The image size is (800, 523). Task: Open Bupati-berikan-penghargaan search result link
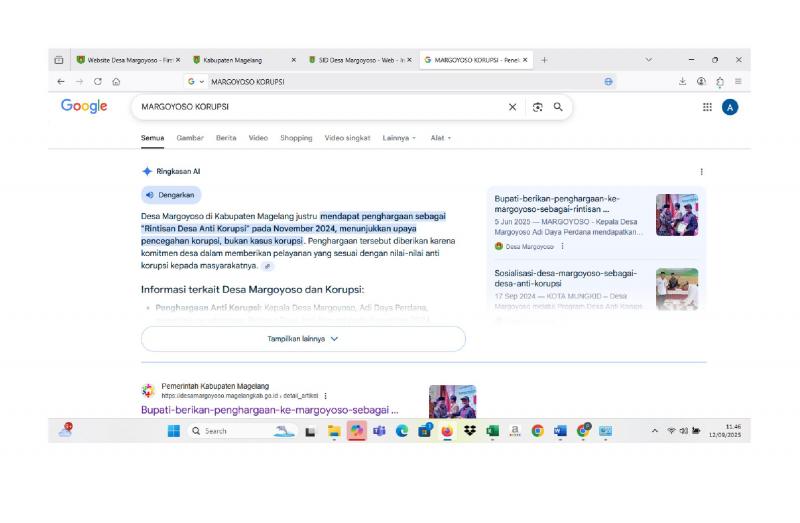(269, 410)
